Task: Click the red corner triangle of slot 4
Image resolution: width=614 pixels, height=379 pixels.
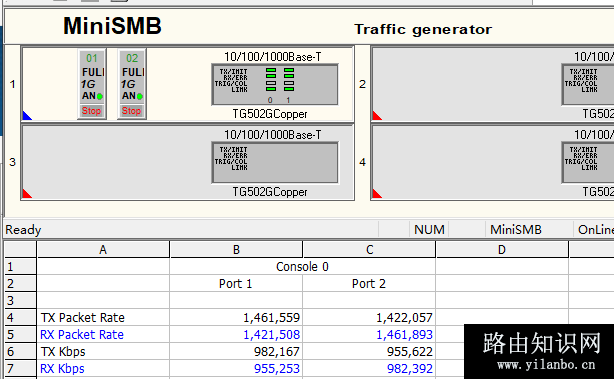Action: (376, 194)
